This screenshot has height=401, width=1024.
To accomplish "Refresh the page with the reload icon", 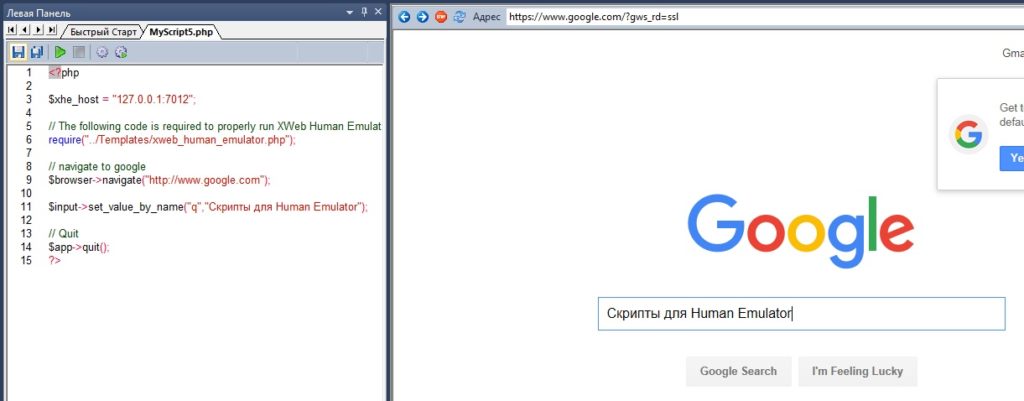I will click(x=460, y=17).
